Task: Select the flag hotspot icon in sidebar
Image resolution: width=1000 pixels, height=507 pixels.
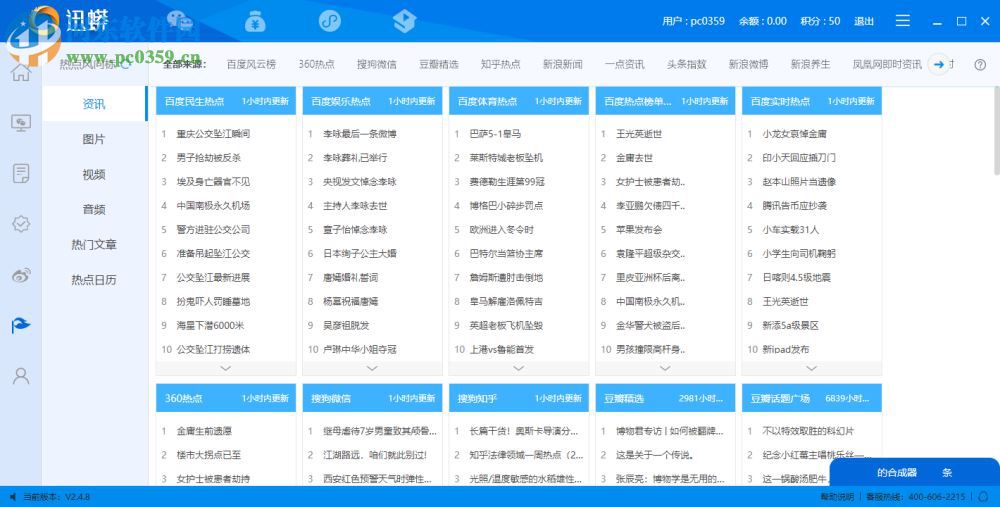Action: (20, 325)
